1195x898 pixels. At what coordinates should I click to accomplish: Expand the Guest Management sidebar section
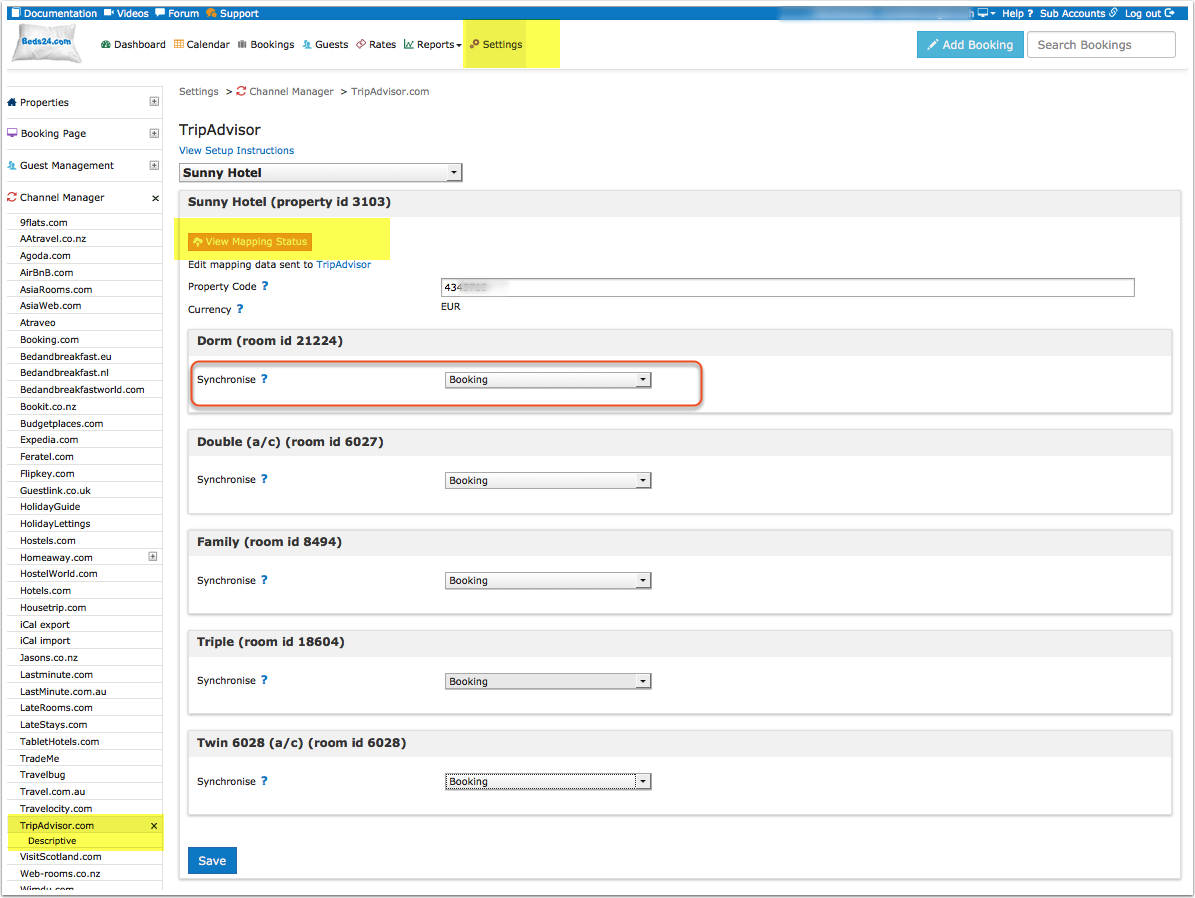pyautogui.click(x=155, y=165)
